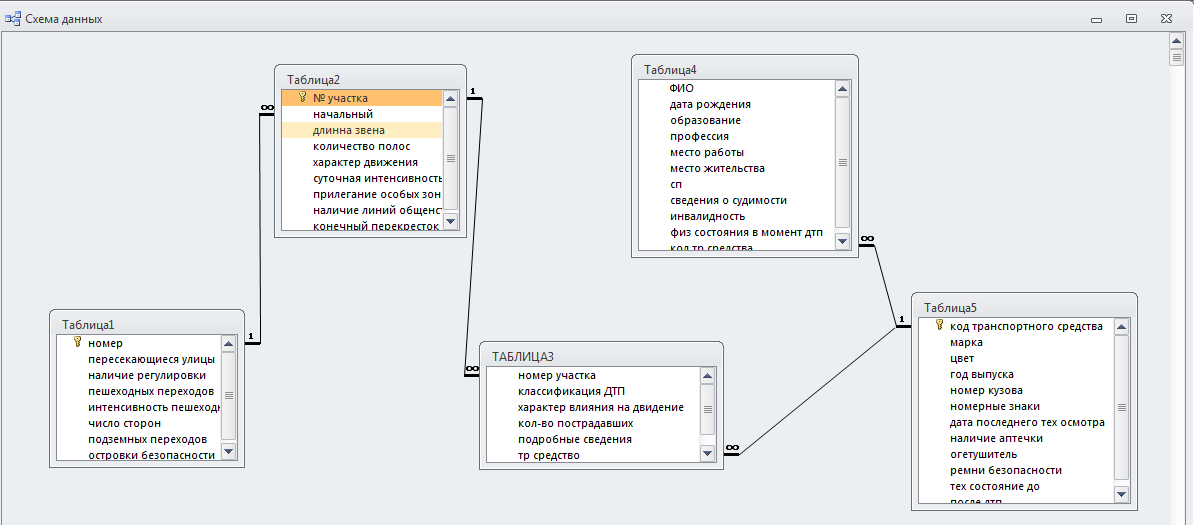The image size is (1194, 525).
Task: Select the field островки безопасности
Action: pyautogui.click(x=139, y=455)
